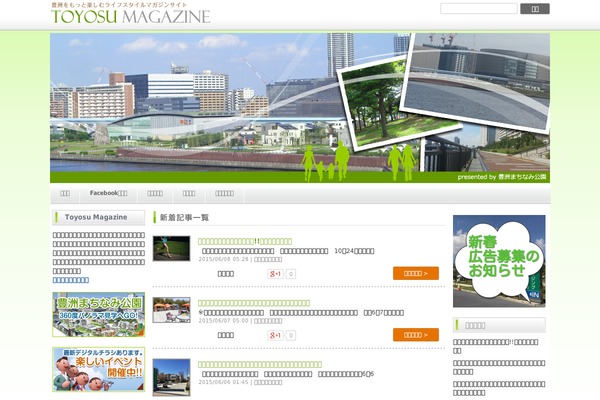600x400 pixels.
Task: Open the green article title containing '!!'
Action: 245,241
